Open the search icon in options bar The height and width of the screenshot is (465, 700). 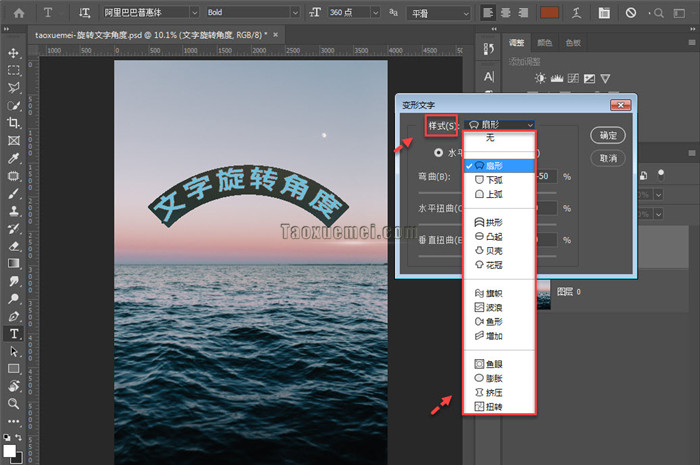pyautogui.click(x=658, y=13)
